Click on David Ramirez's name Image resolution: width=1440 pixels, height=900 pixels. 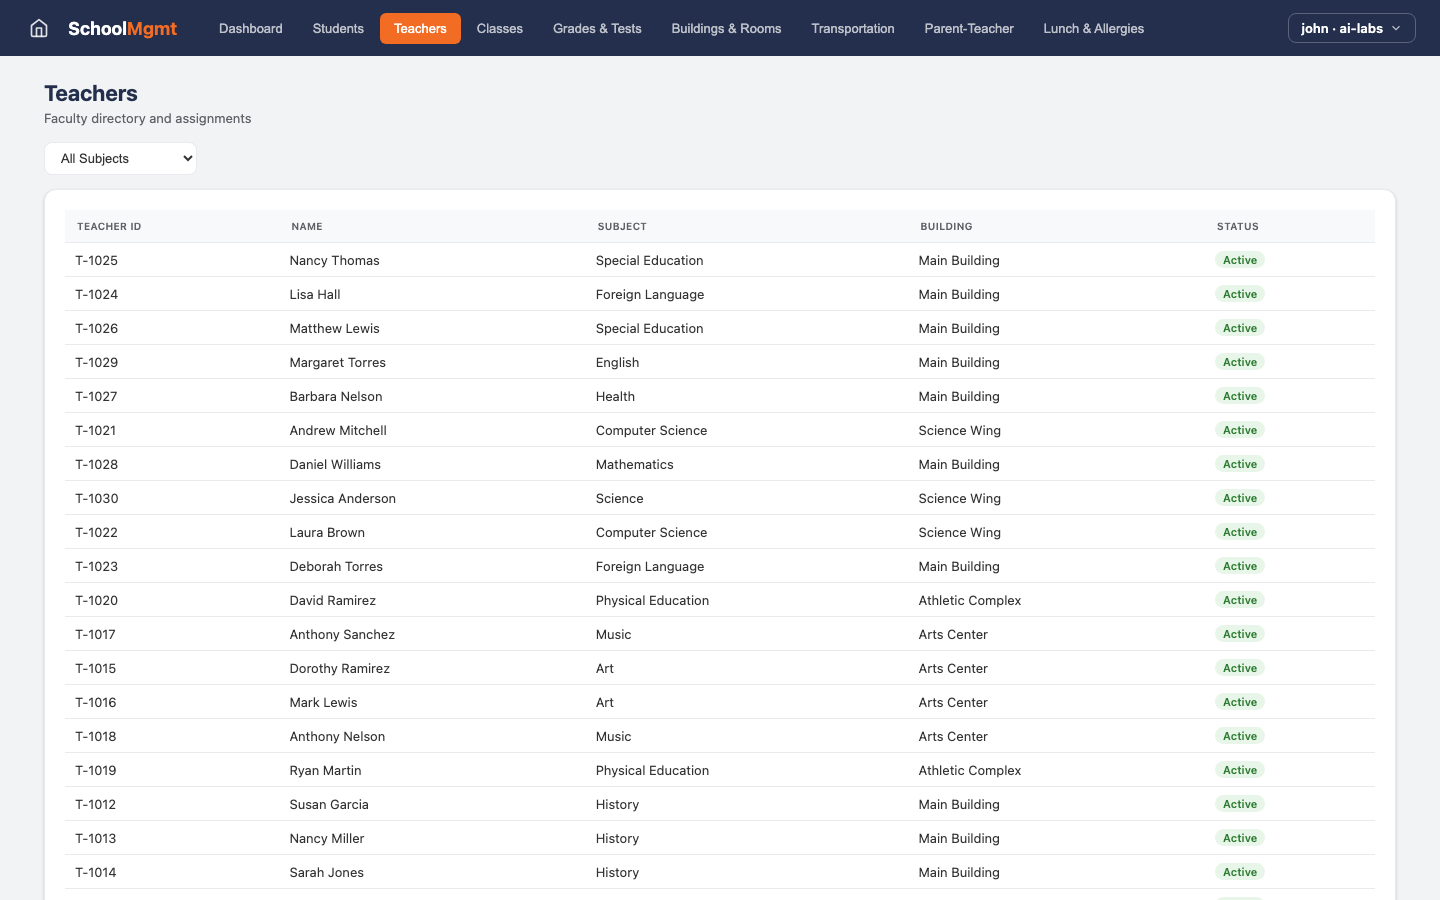332,600
